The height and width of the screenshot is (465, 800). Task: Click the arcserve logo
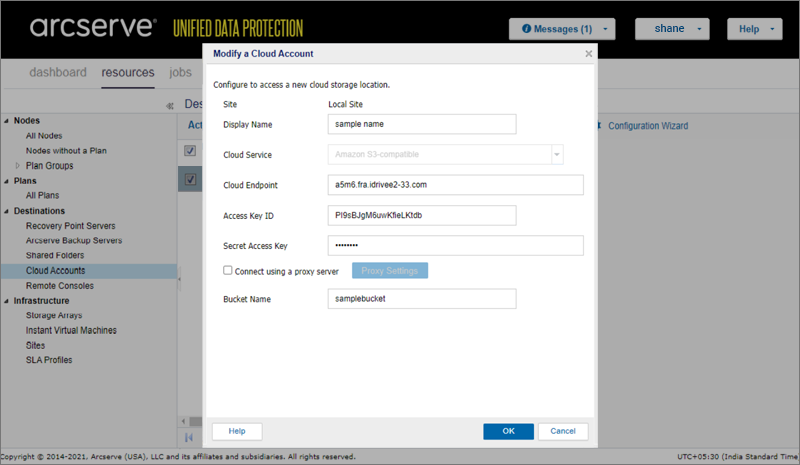[93, 27]
